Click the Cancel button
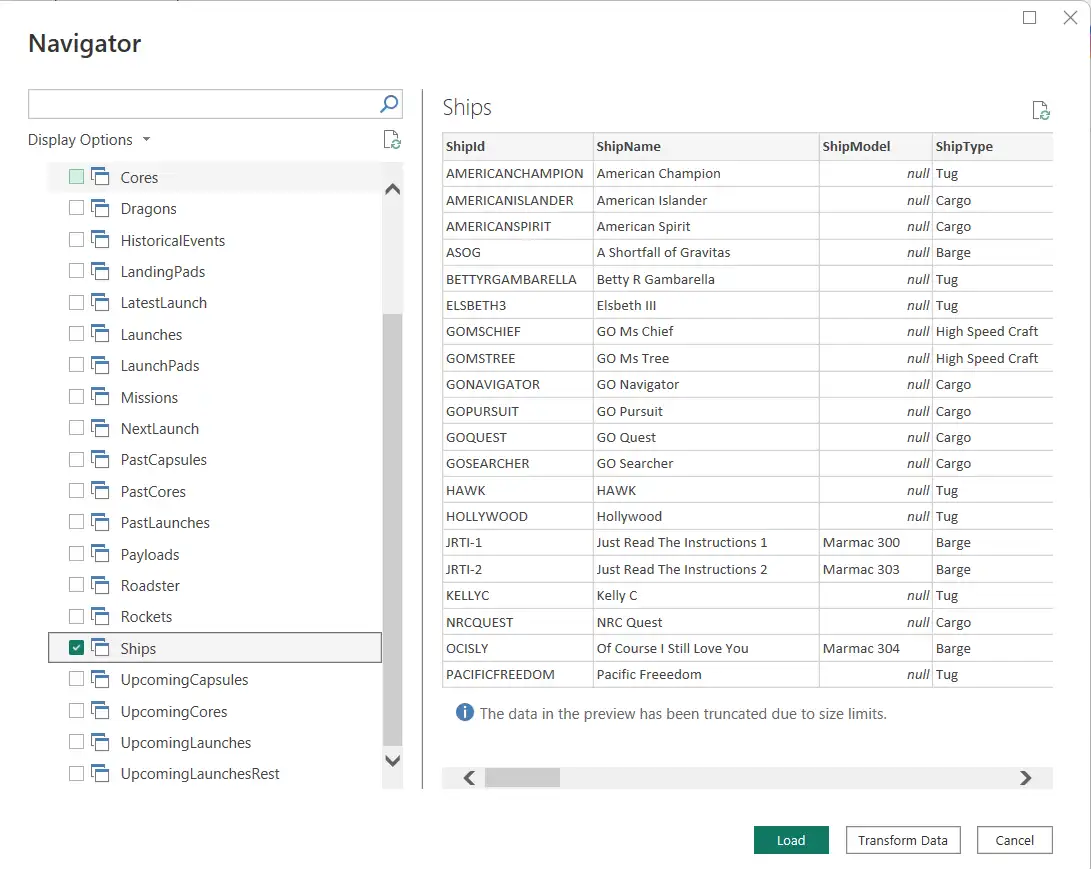The image size is (1091, 869). (x=1014, y=840)
